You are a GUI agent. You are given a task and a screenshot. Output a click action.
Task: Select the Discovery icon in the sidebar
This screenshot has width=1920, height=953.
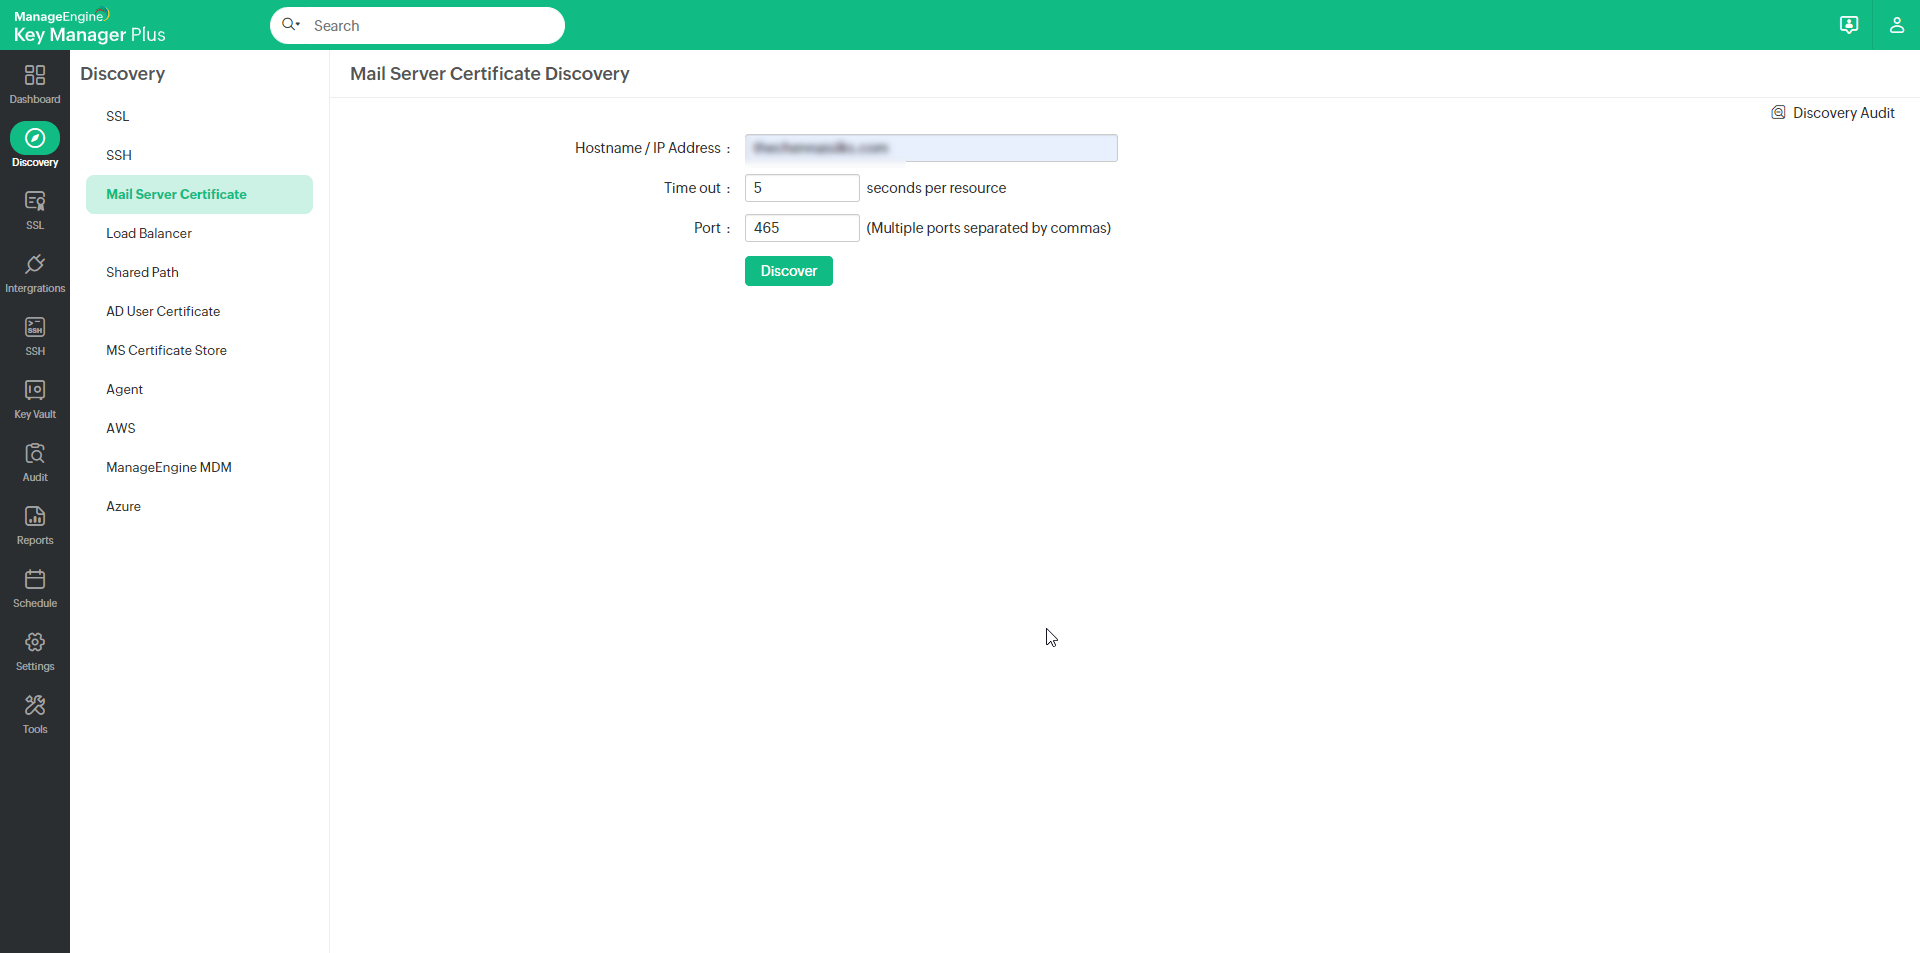click(35, 144)
